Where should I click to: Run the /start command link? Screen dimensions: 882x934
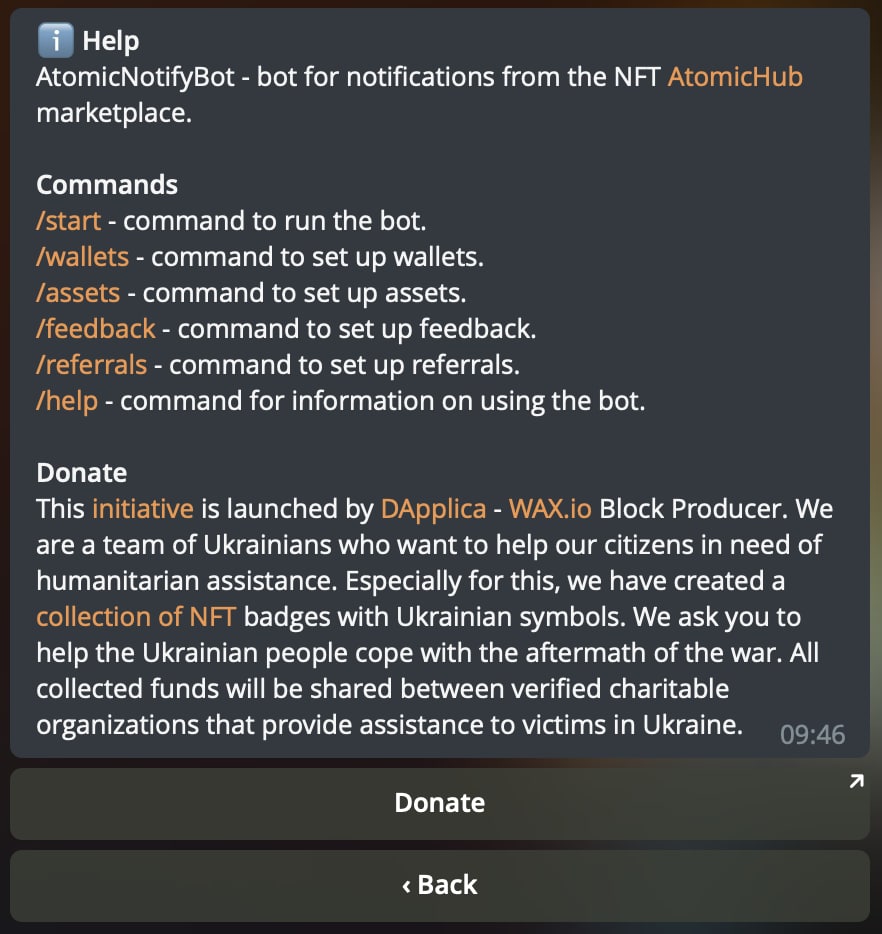tap(68, 221)
